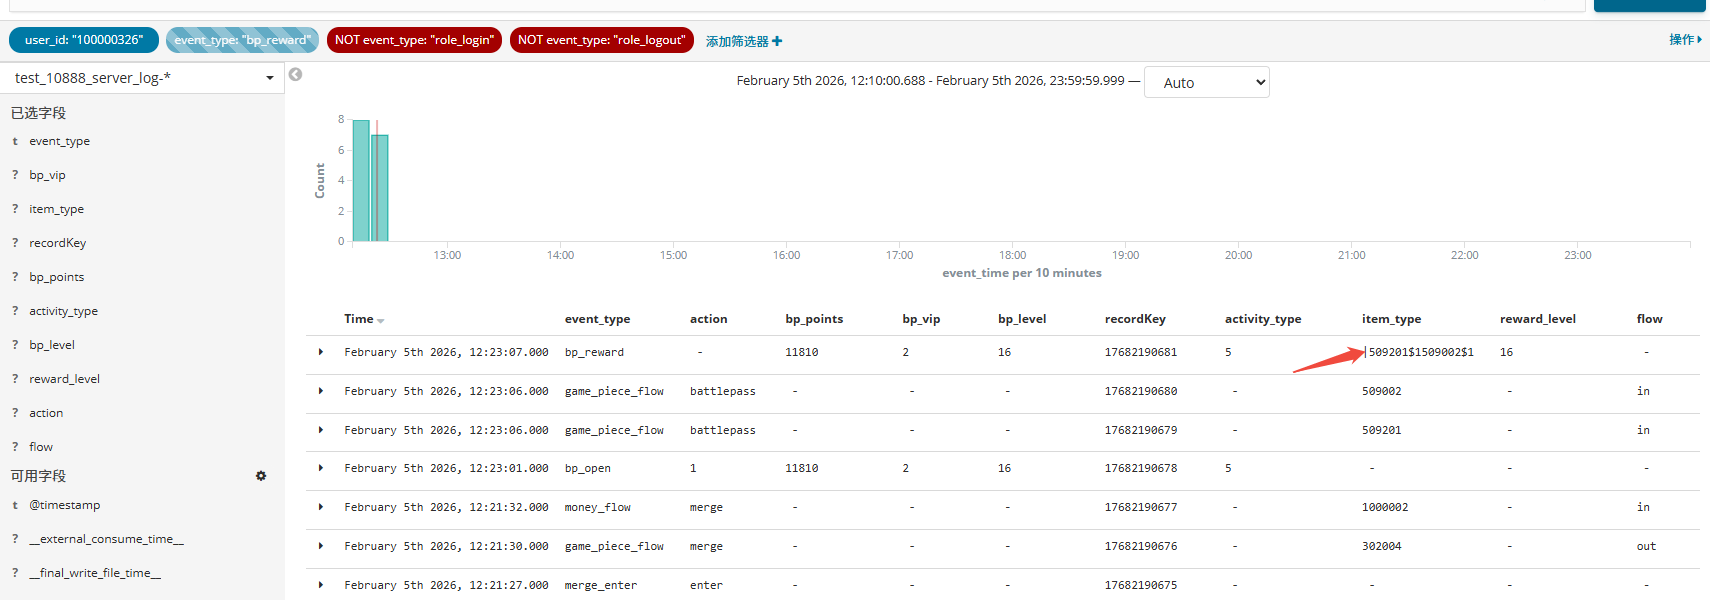Image resolution: width=1710 pixels, height=600 pixels.
Task: Click the 添加筛选器 add filter link
Action: coord(737,42)
